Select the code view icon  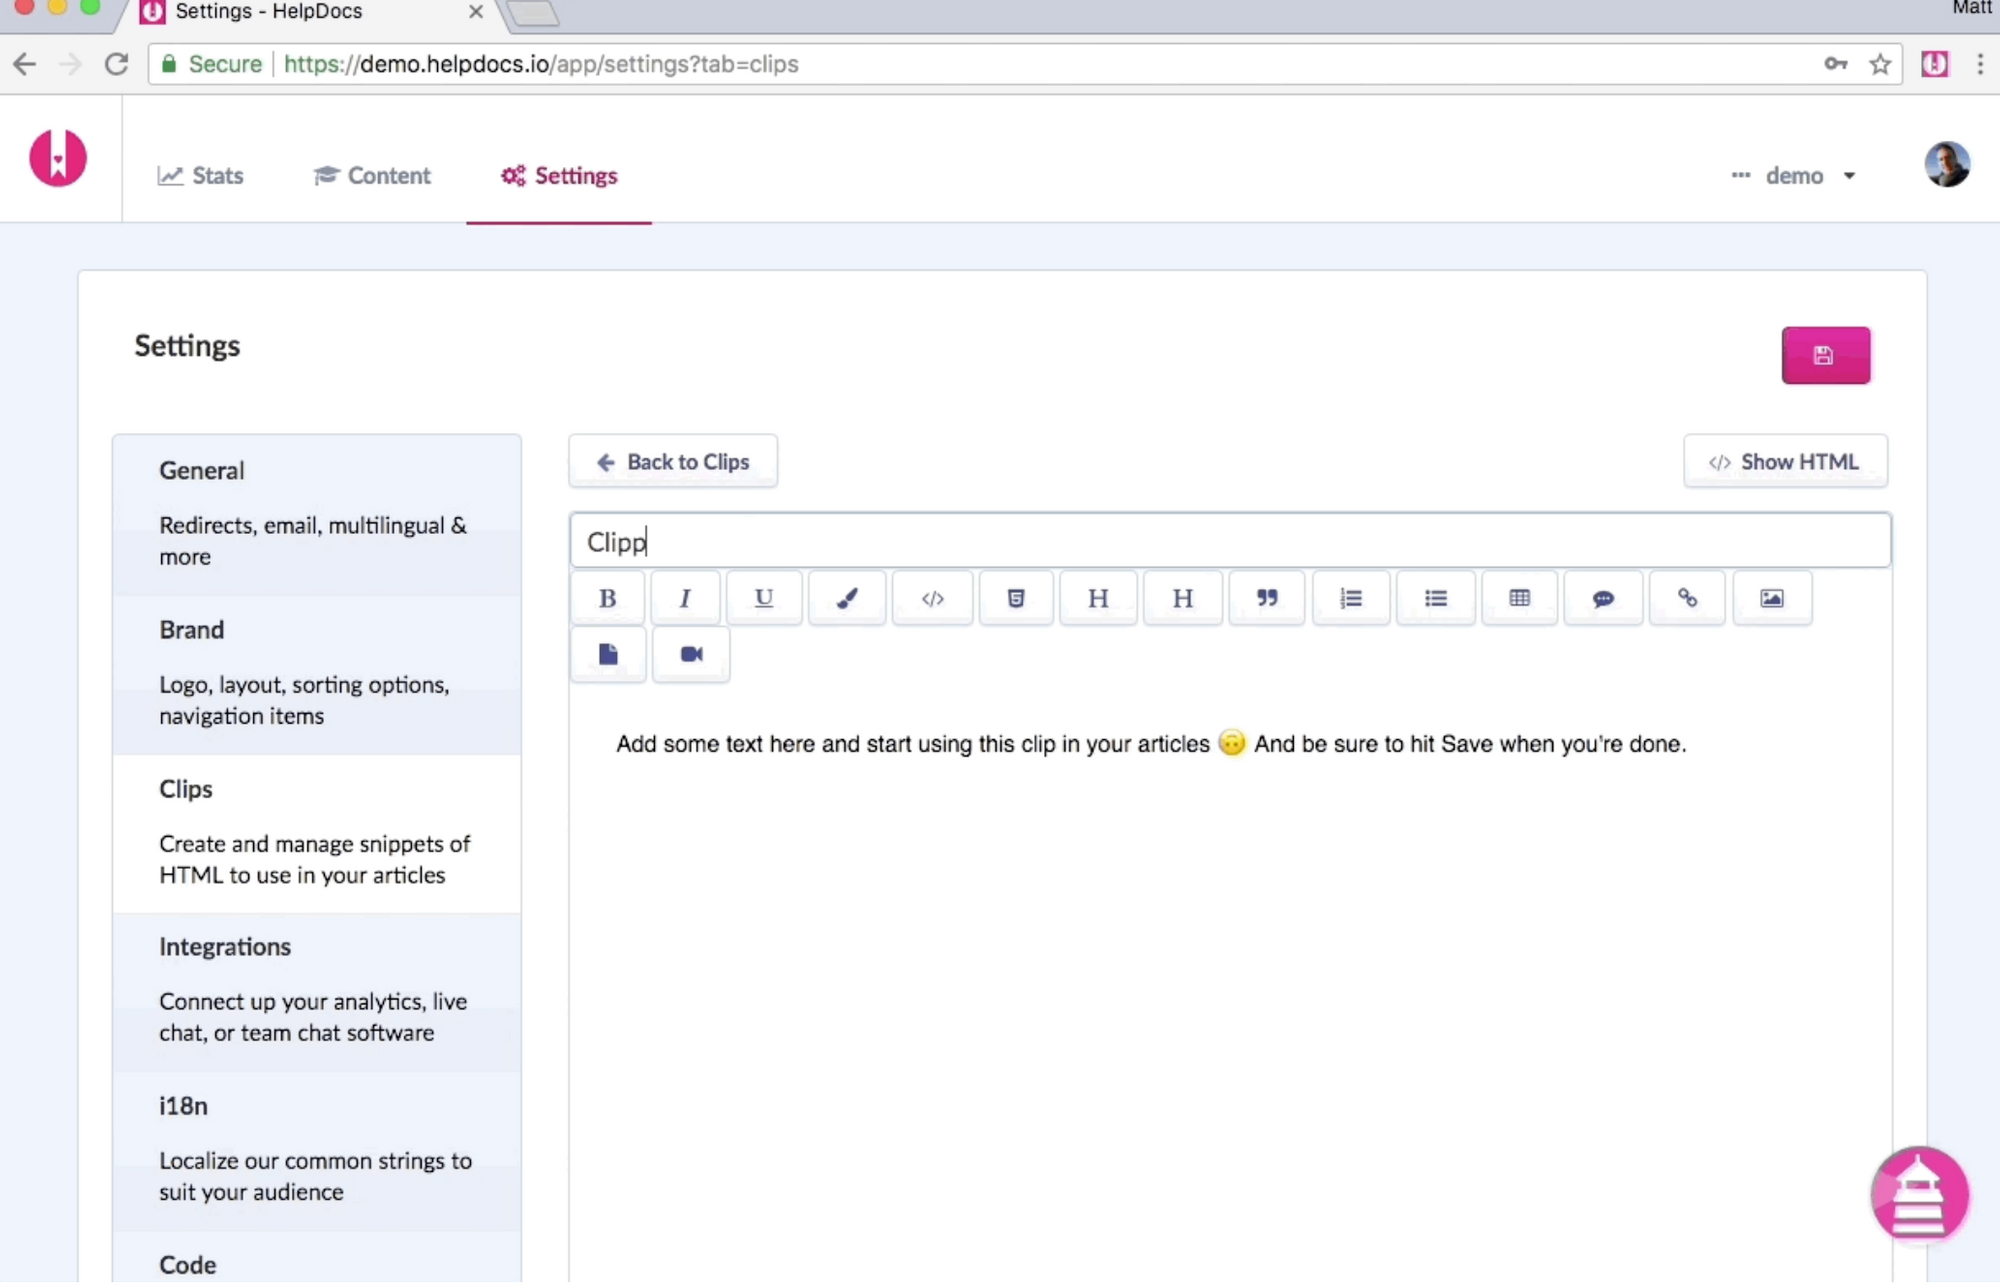pyautogui.click(x=931, y=597)
